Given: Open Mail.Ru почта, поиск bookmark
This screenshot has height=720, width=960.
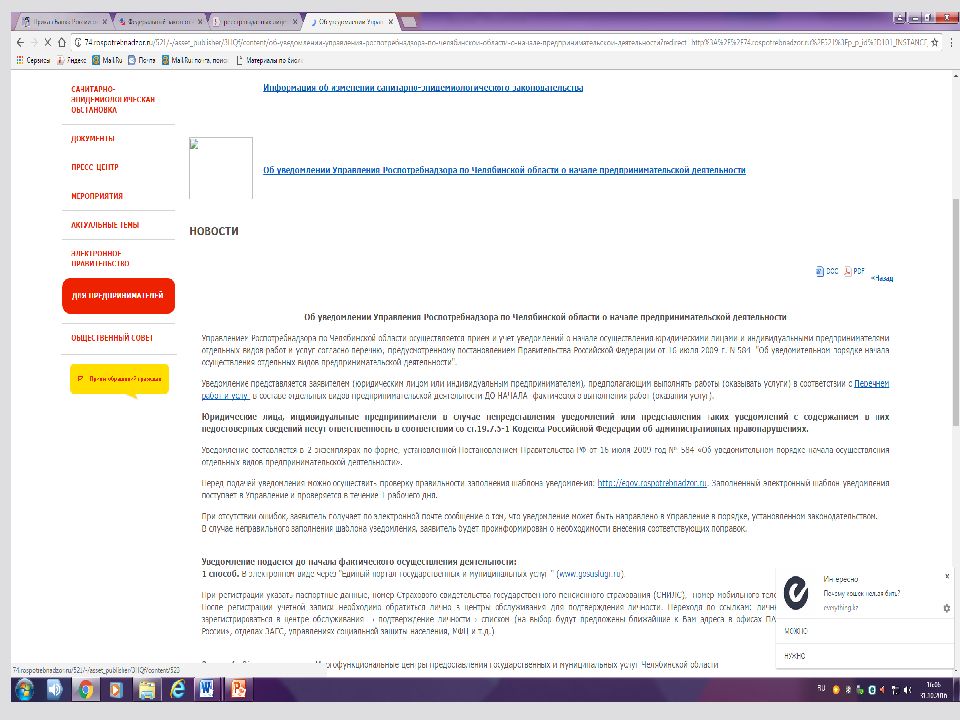Looking at the screenshot, I should (x=195, y=60).
